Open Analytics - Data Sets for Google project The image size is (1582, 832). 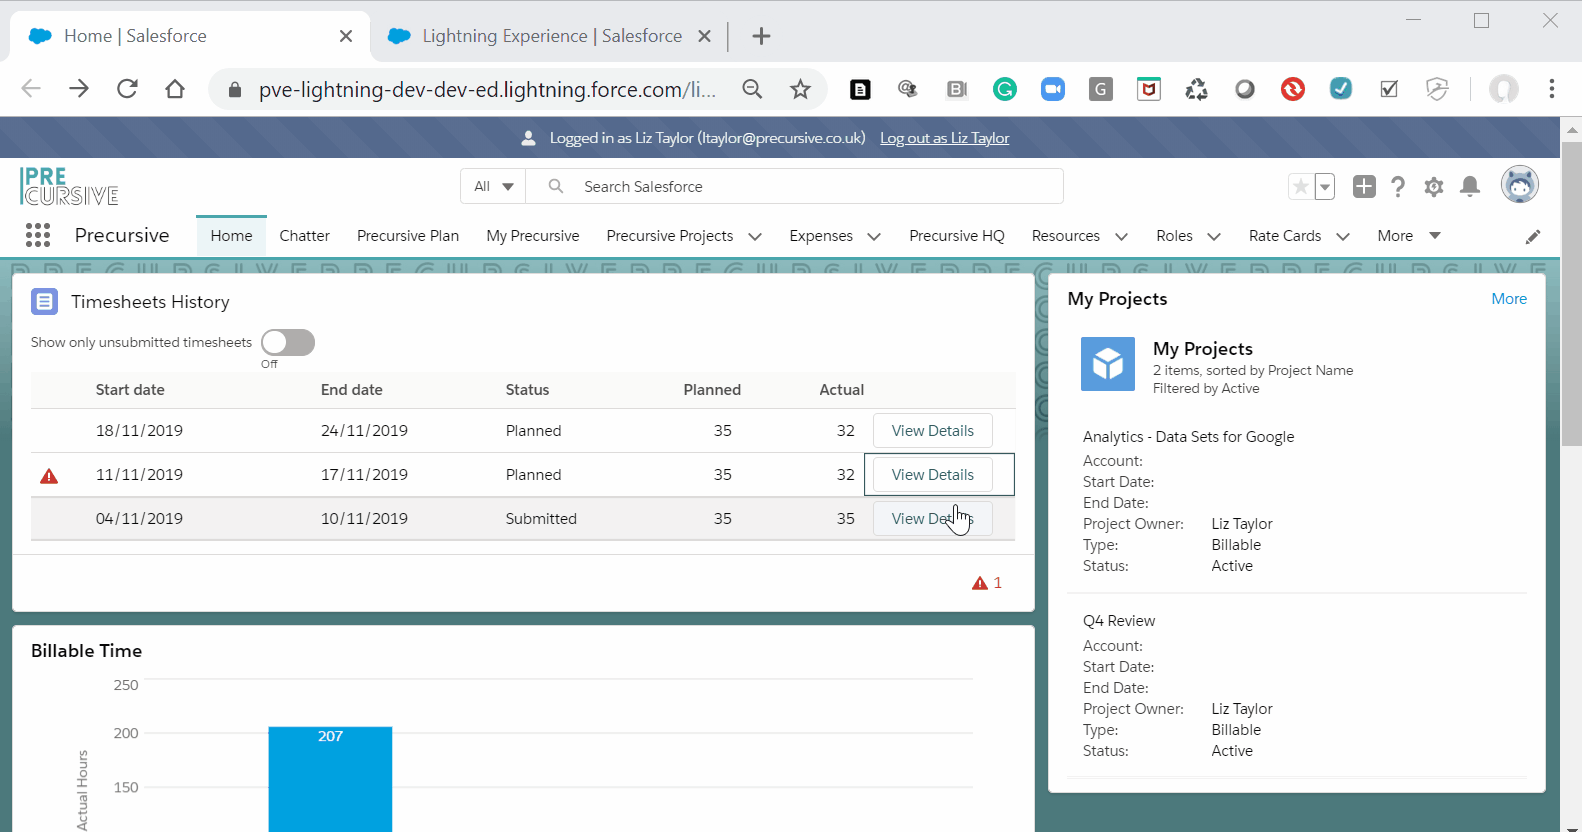click(x=1188, y=437)
